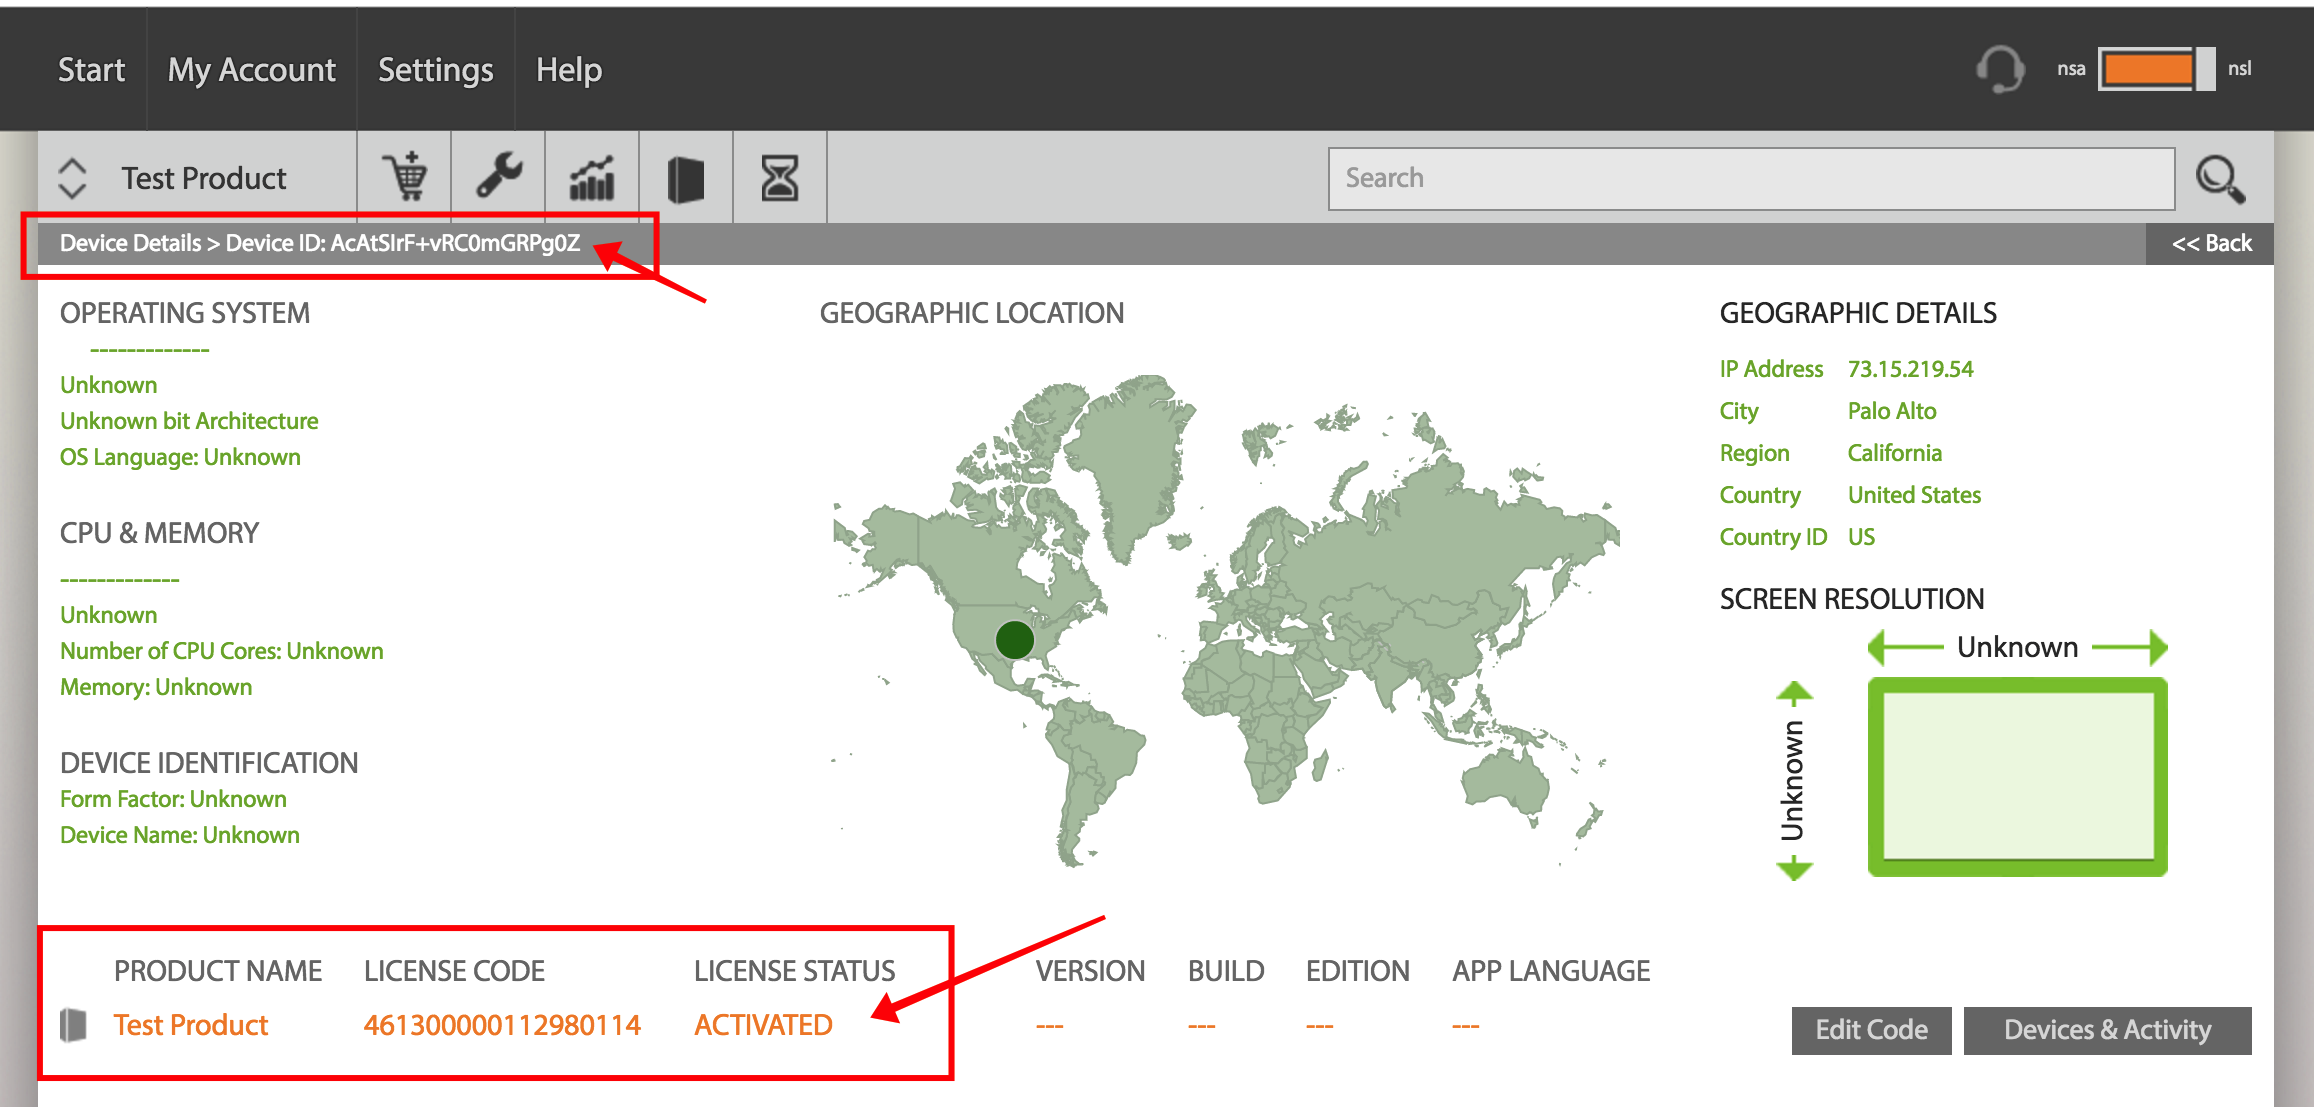
Task: Open the hourglass icon in toolbar
Action: [780, 178]
